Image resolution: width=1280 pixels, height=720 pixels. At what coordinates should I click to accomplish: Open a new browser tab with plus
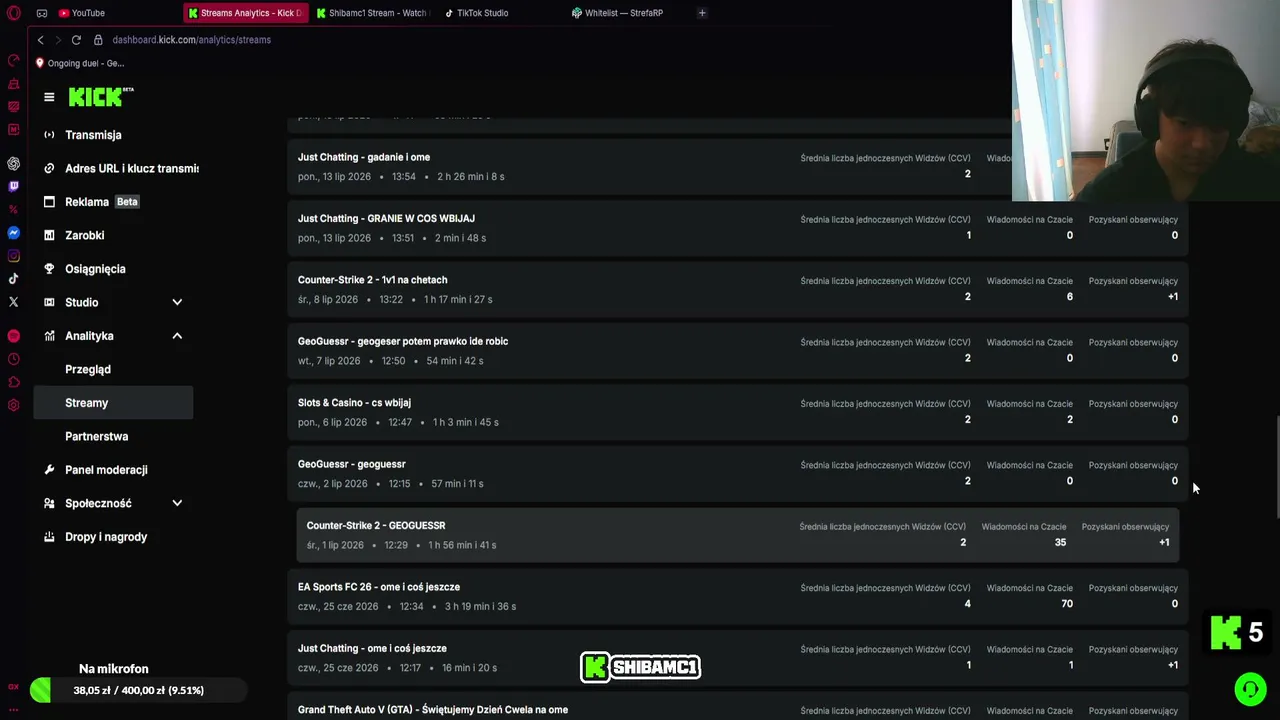coord(702,13)
